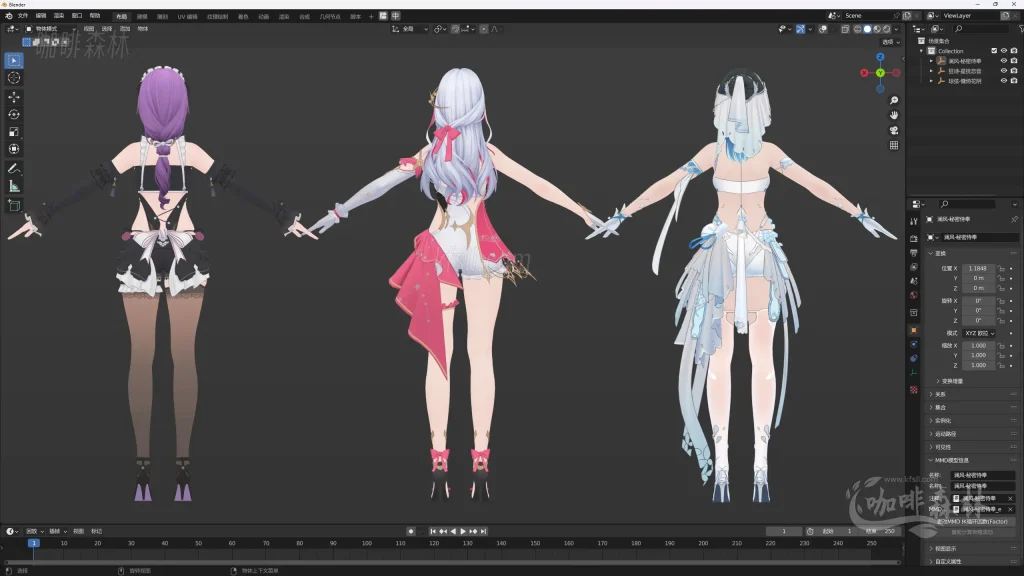This screenshot has height=576, width=1024.
Task: Toggle viewport overlays button
Action: coord(823,29)
